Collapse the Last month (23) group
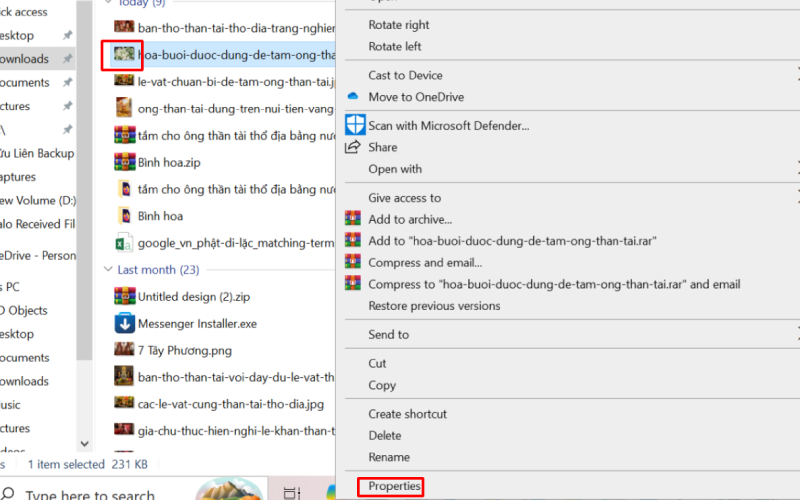This screenshot has width=800, height=500. tap(109, 270)
